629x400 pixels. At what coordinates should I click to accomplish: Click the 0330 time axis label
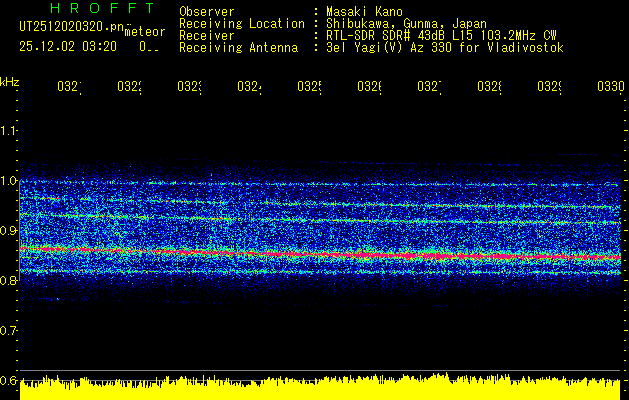pos(610,87)
